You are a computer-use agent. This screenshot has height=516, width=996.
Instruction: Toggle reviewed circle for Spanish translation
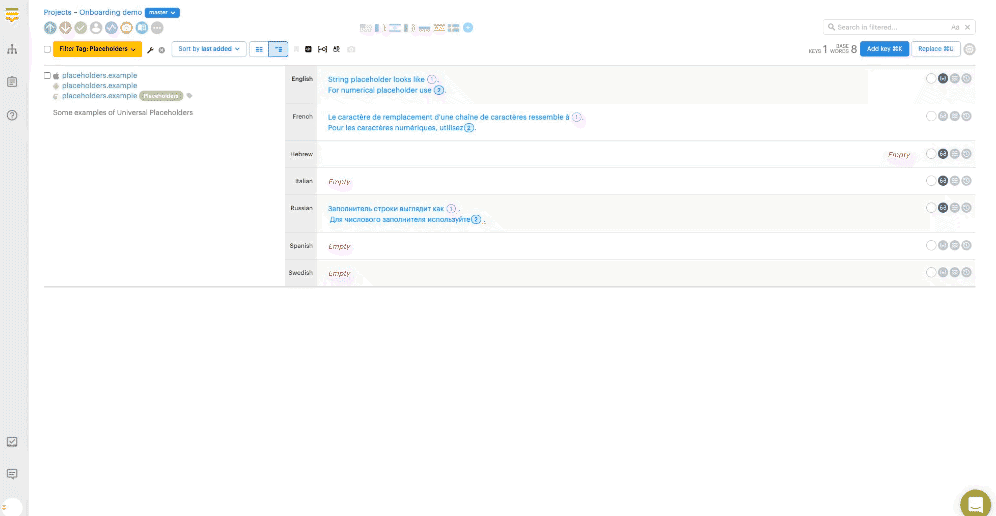pos(931,245)
